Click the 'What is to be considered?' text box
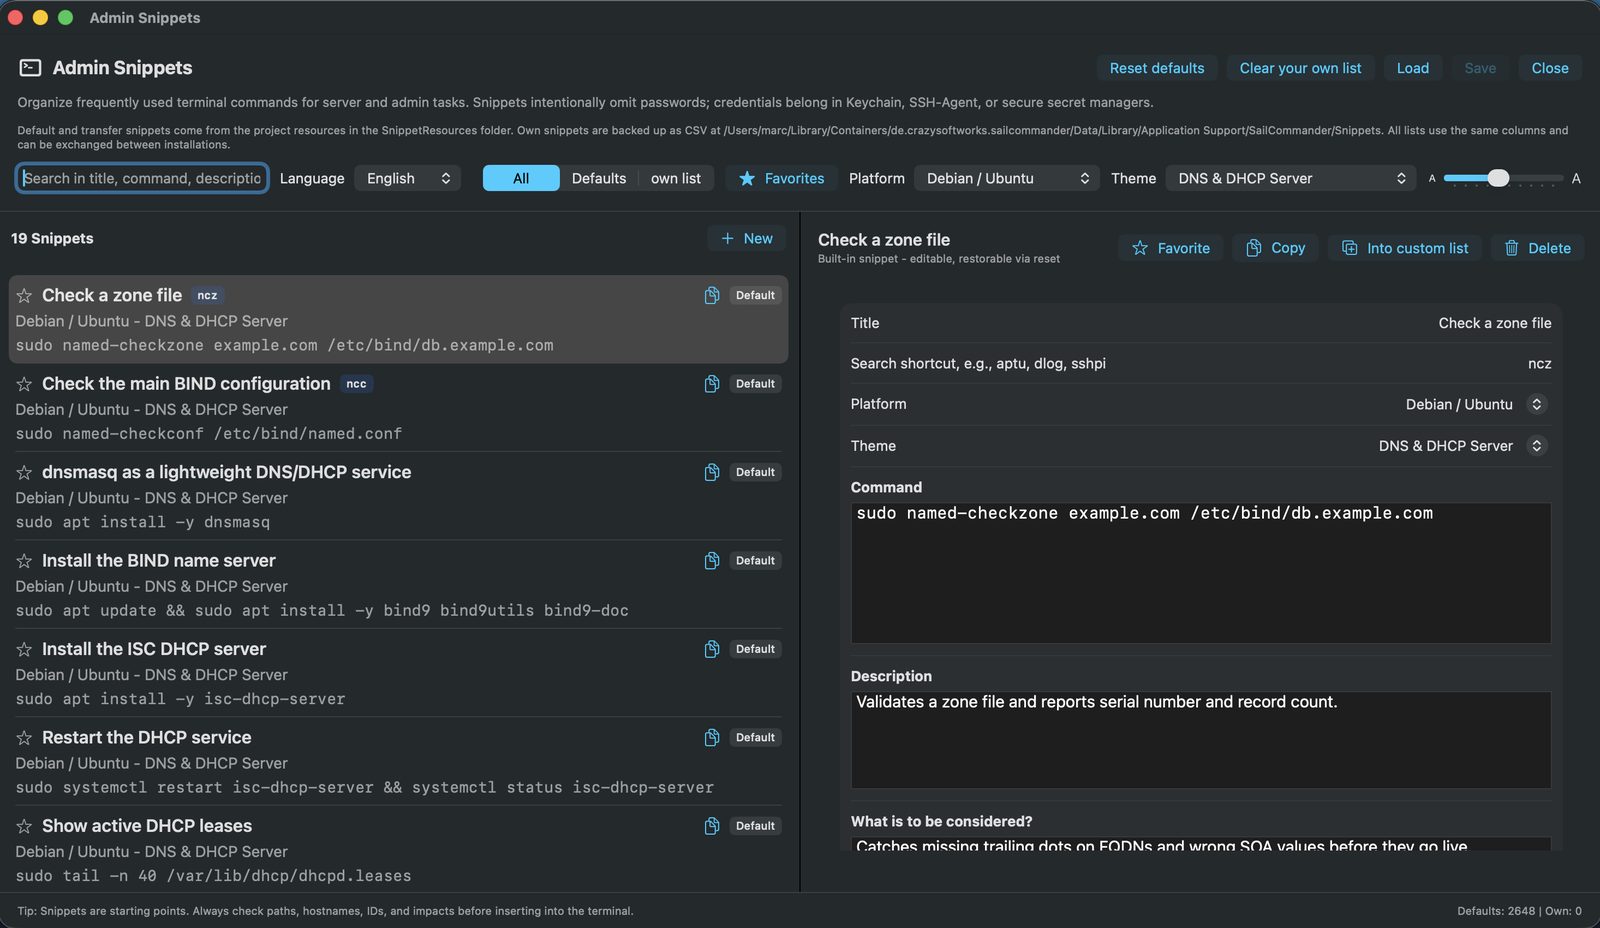1600x928 pixels. pyautogui.click(x=1200, y=844)
